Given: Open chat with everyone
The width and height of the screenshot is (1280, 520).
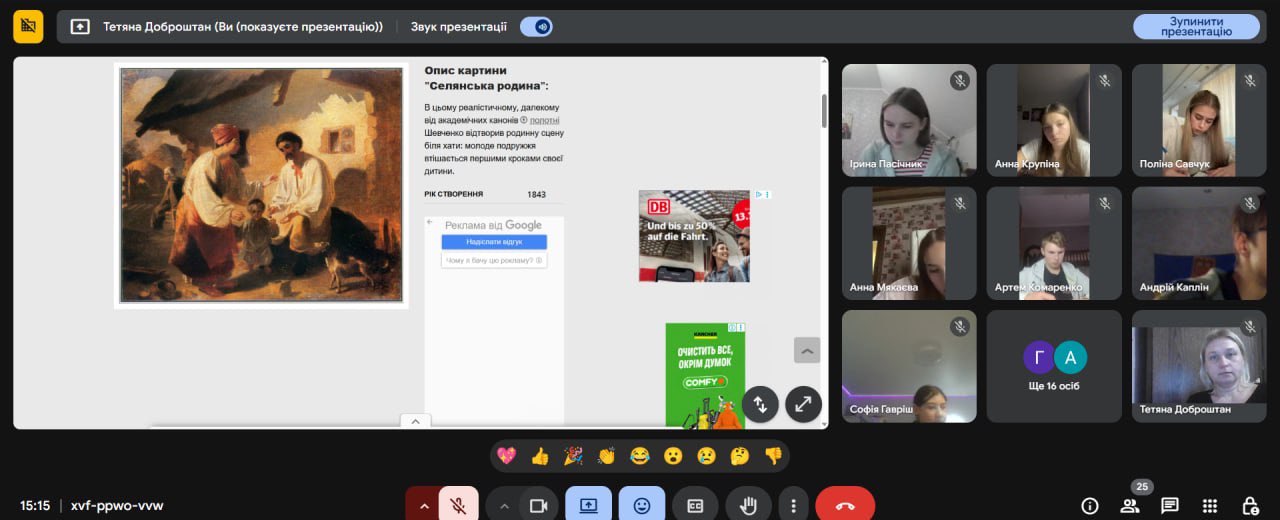Looking at the screenshot, I should click(1170, 505).
